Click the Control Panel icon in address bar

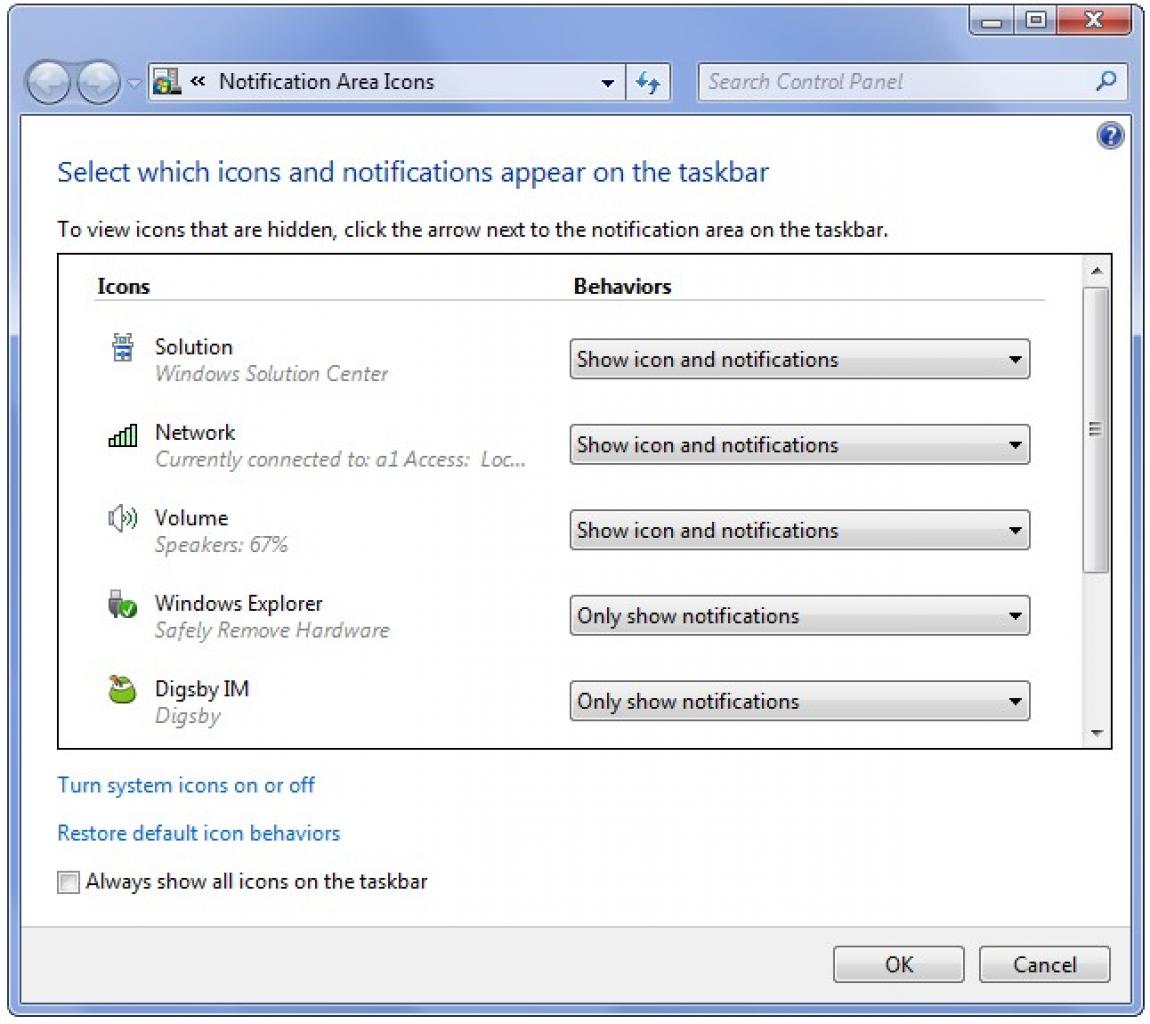[x=166, y=81]
